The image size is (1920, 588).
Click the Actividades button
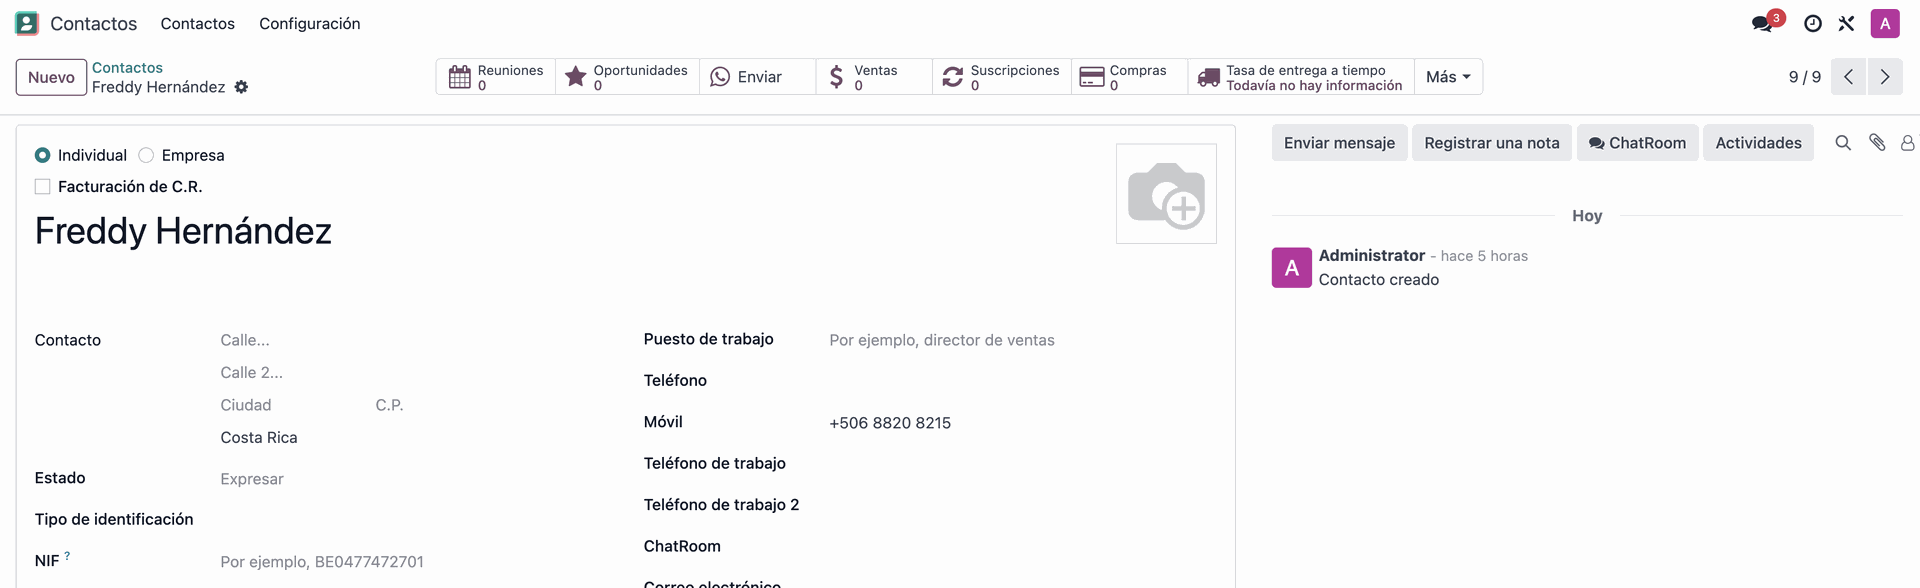[1758, 143]
